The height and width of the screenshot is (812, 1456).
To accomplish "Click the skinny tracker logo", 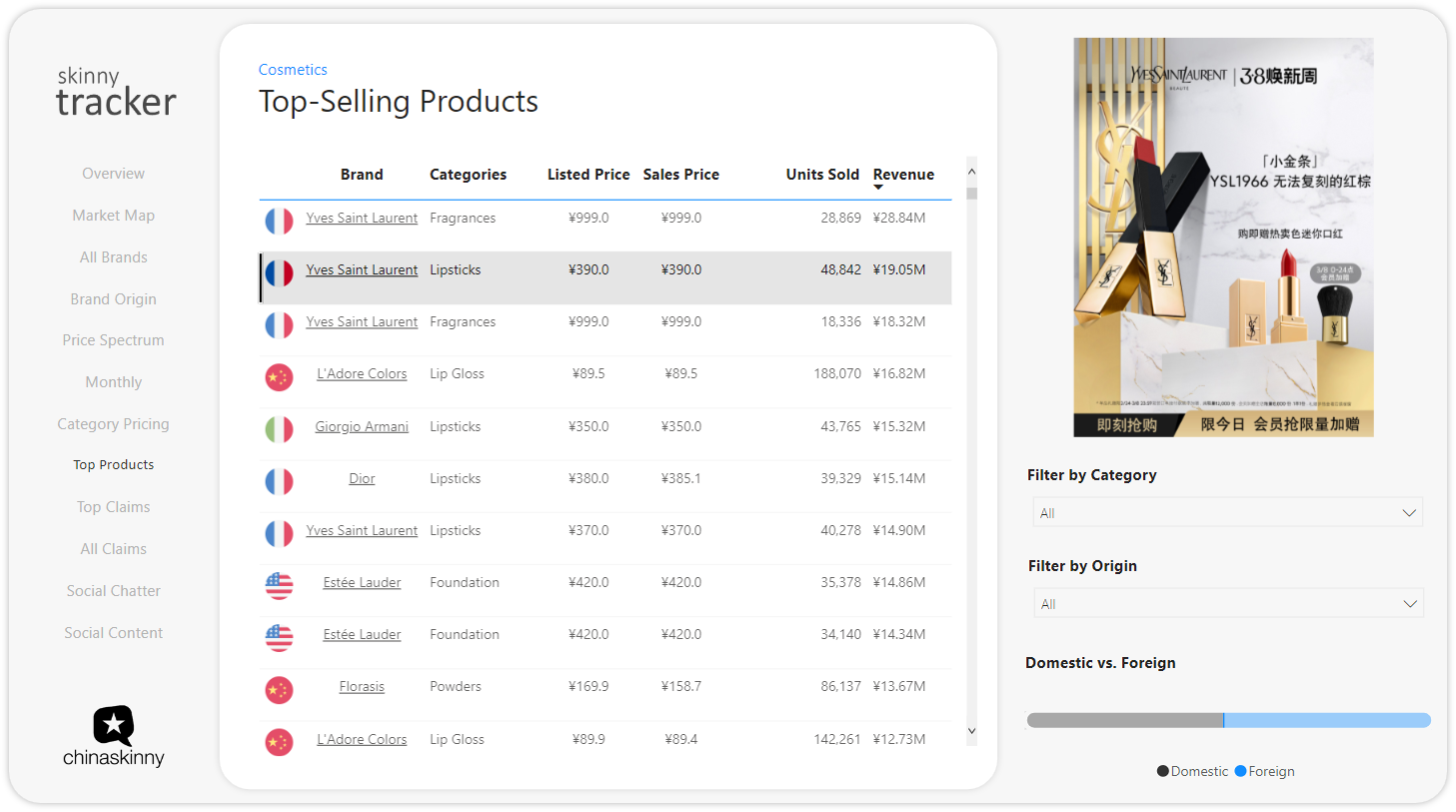I will point(116,92).
